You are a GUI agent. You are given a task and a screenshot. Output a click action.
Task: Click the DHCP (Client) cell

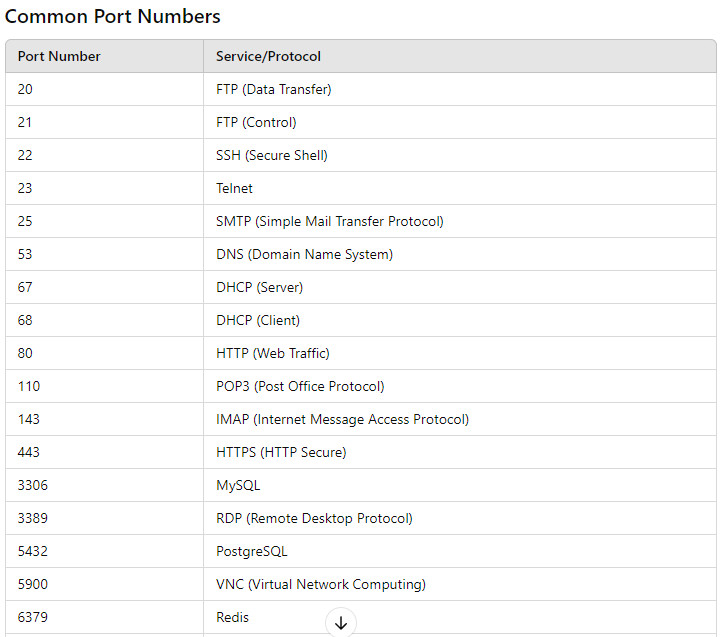460,320
